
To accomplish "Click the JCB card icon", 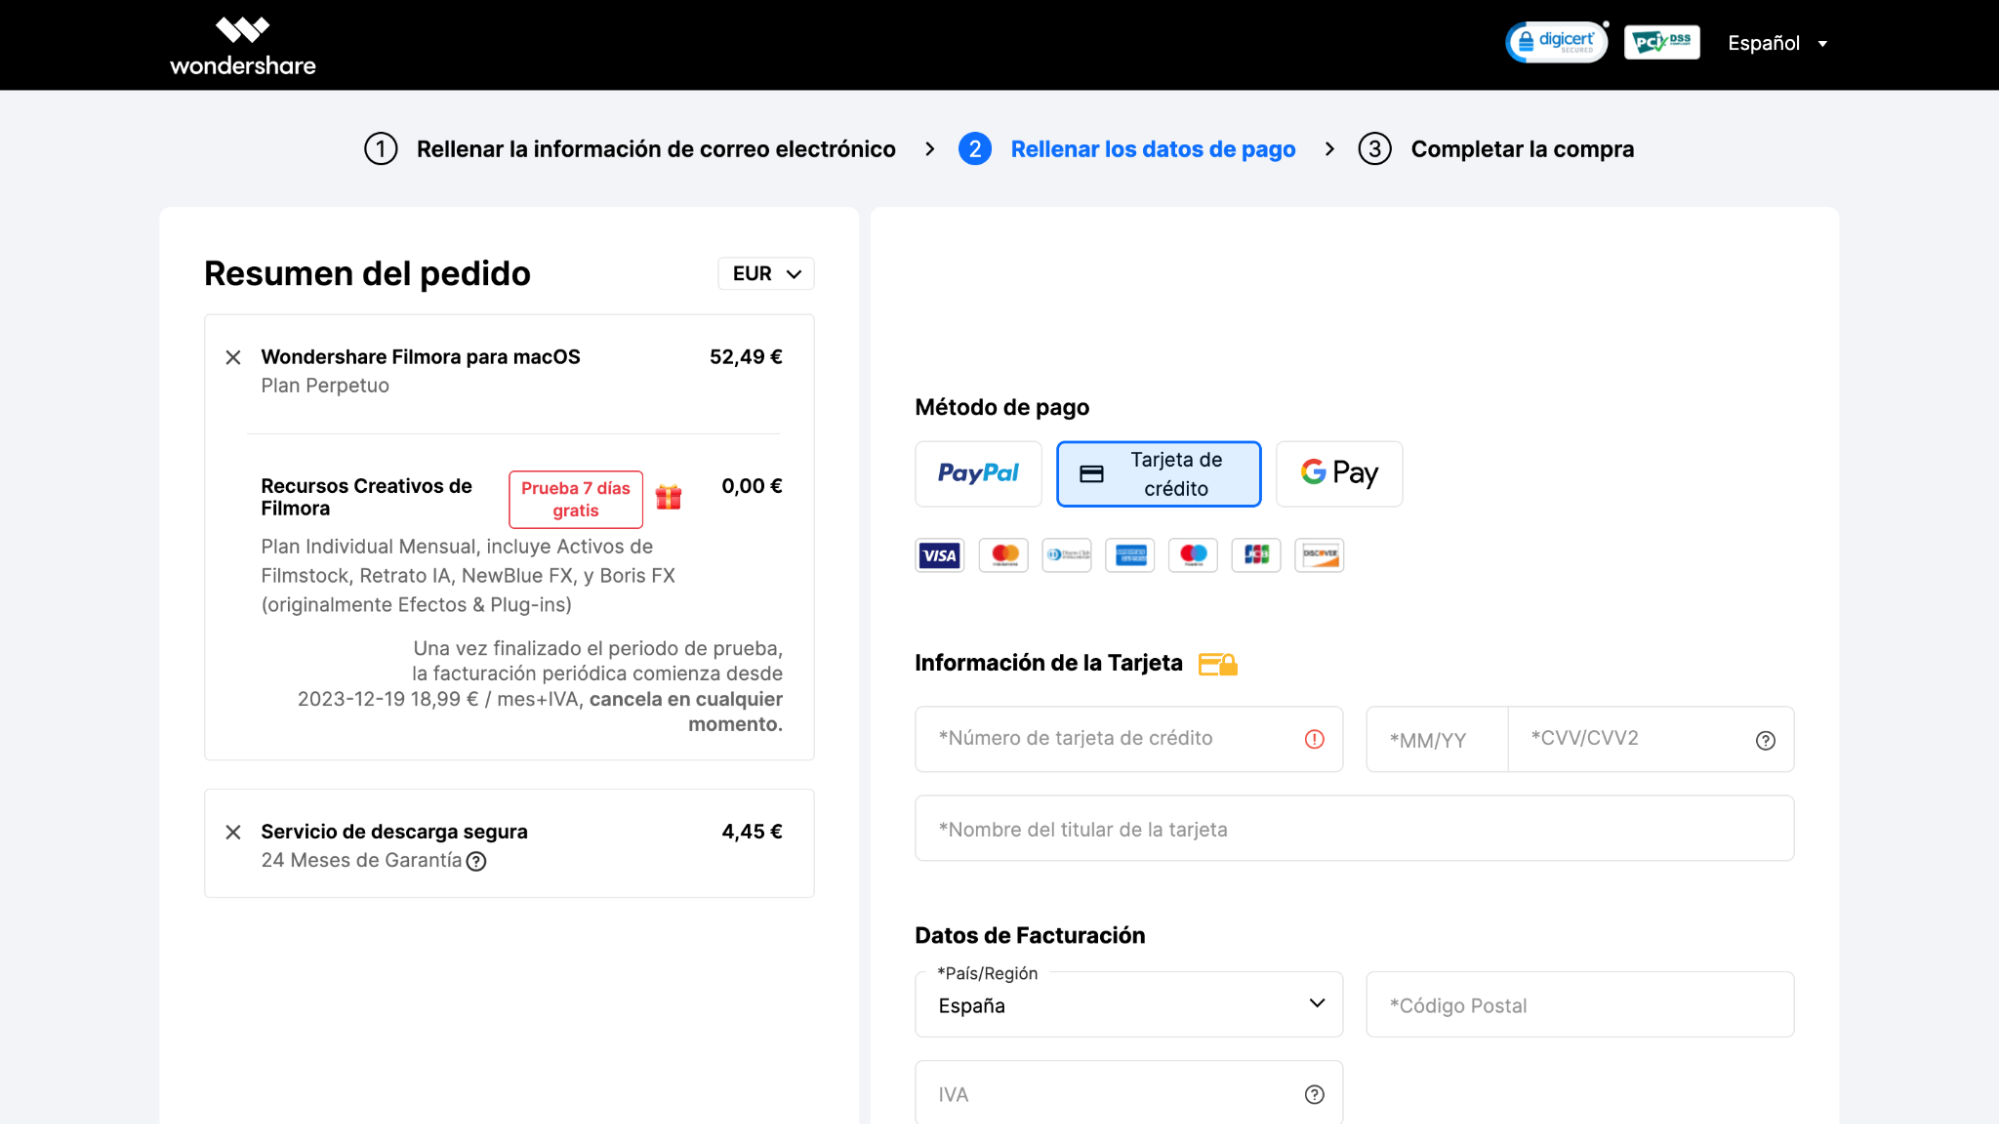I will [1256, 555].
